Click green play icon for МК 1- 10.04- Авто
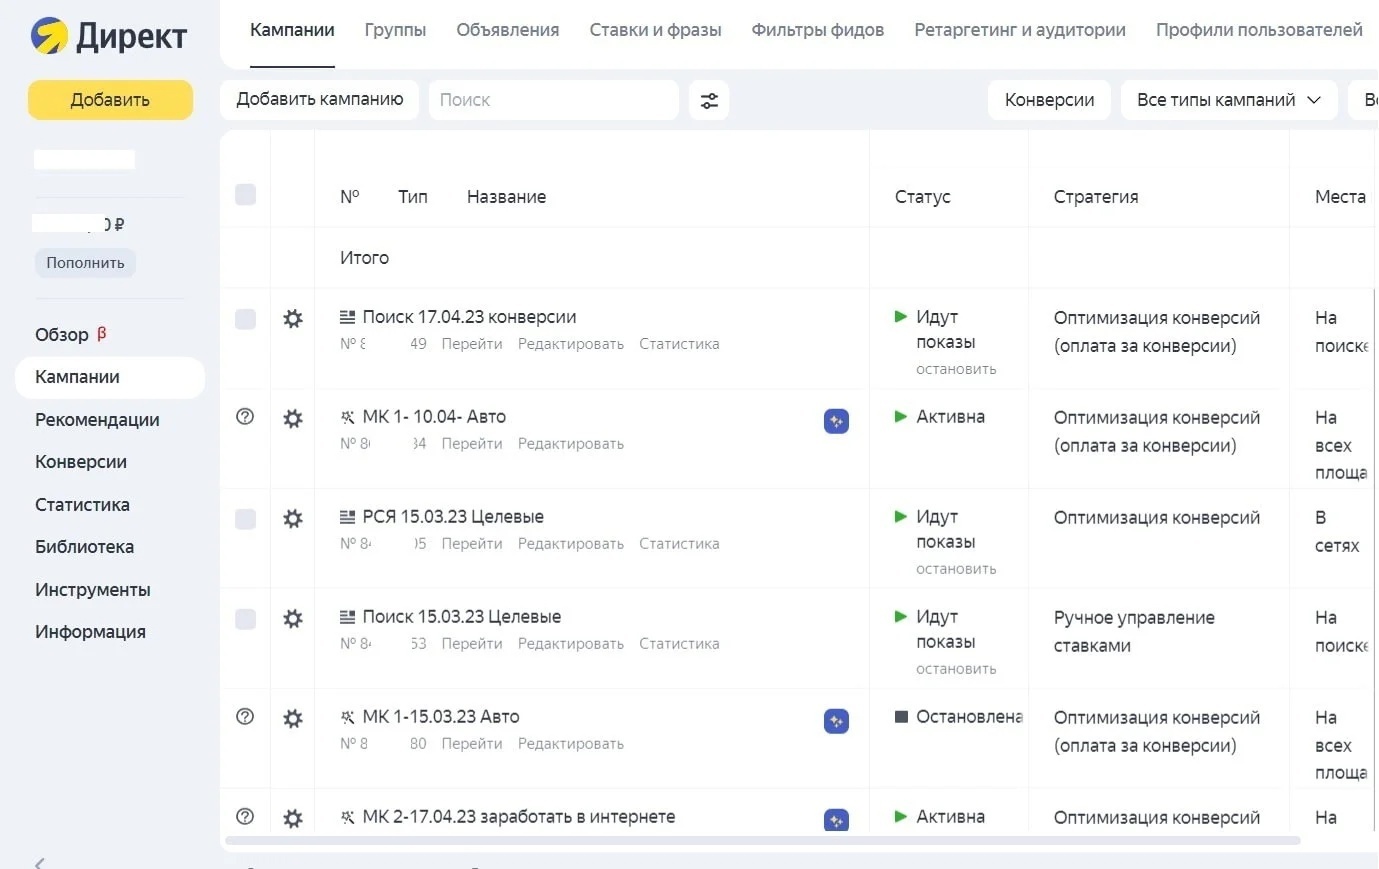Viewport: 1379px width, 869px height. 901,417
